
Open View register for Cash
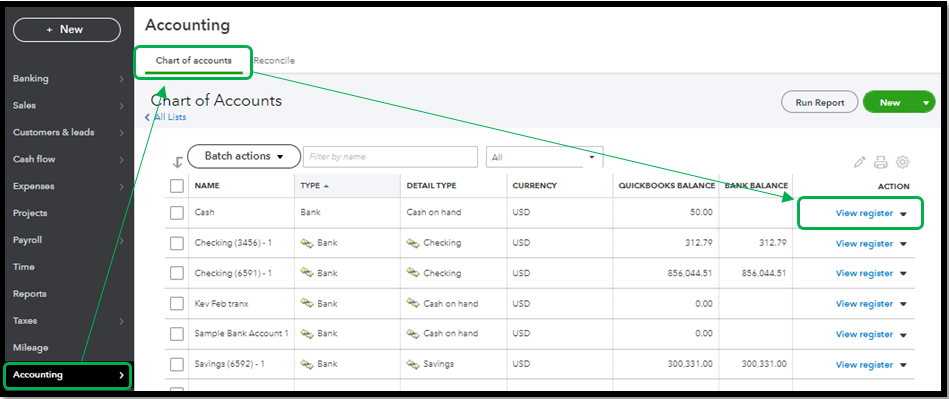(x=864, y=213)
